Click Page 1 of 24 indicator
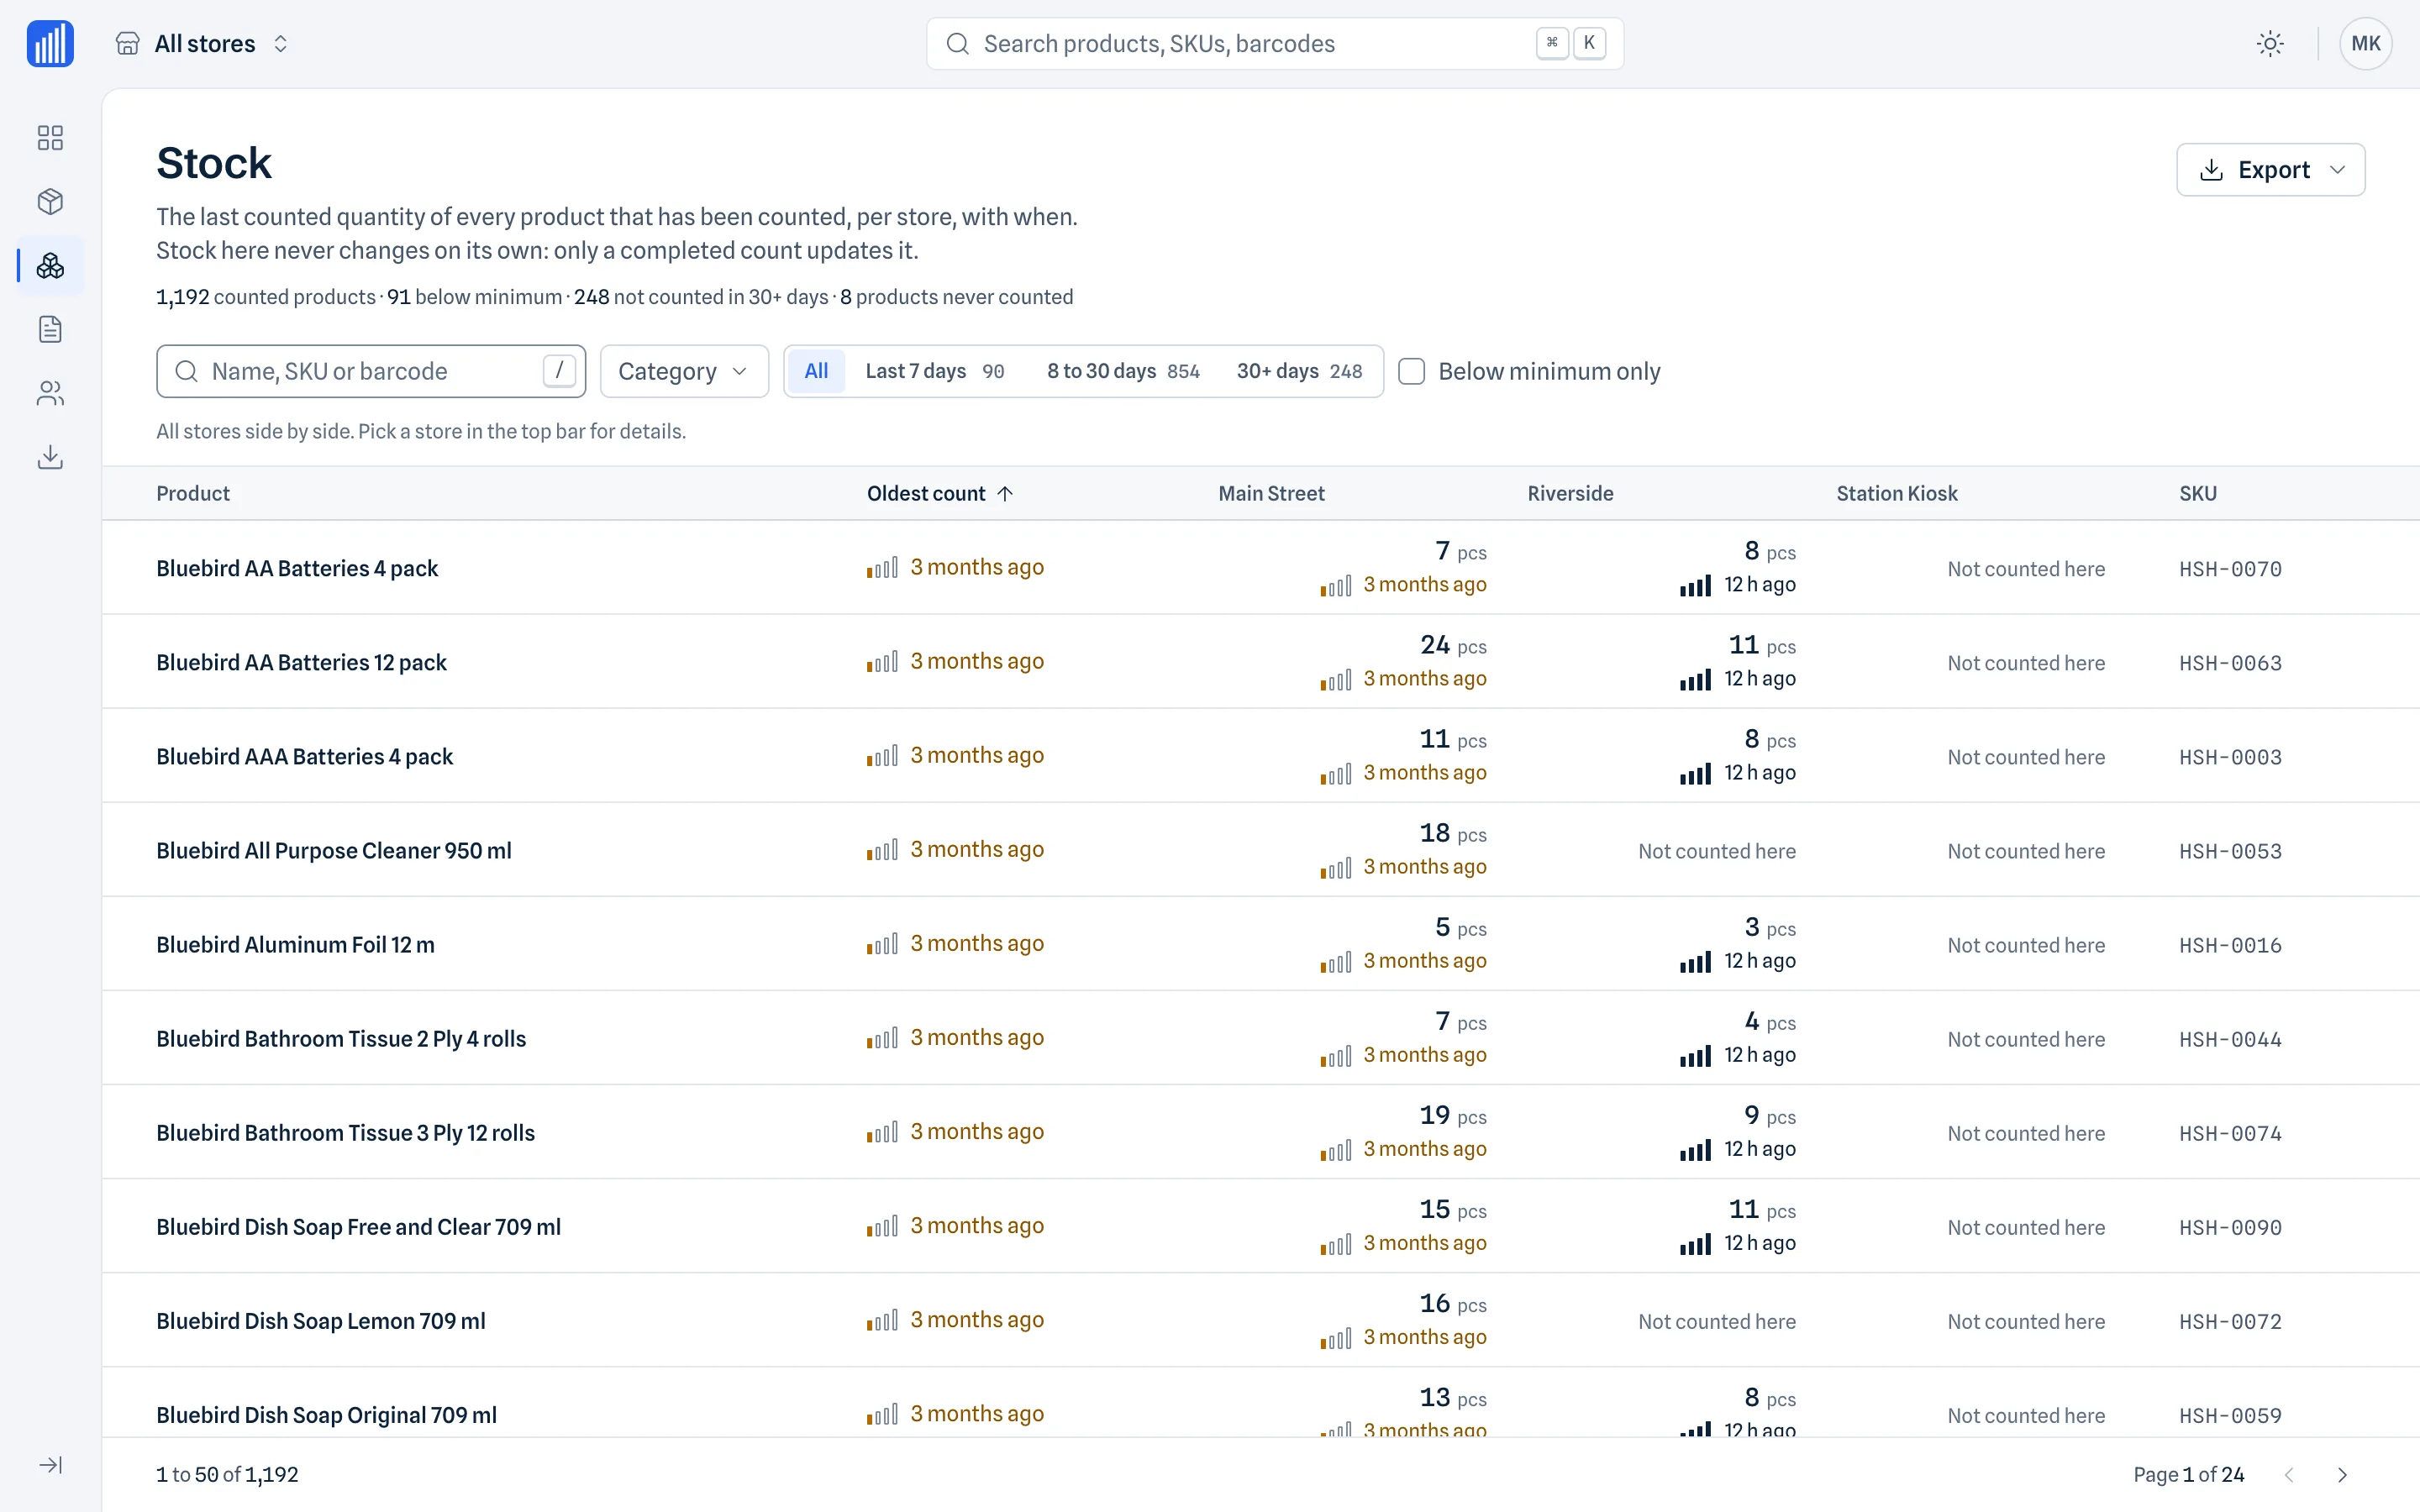The image size is (2420, 1512). pyautogui.click(x=2188, y=1475)
